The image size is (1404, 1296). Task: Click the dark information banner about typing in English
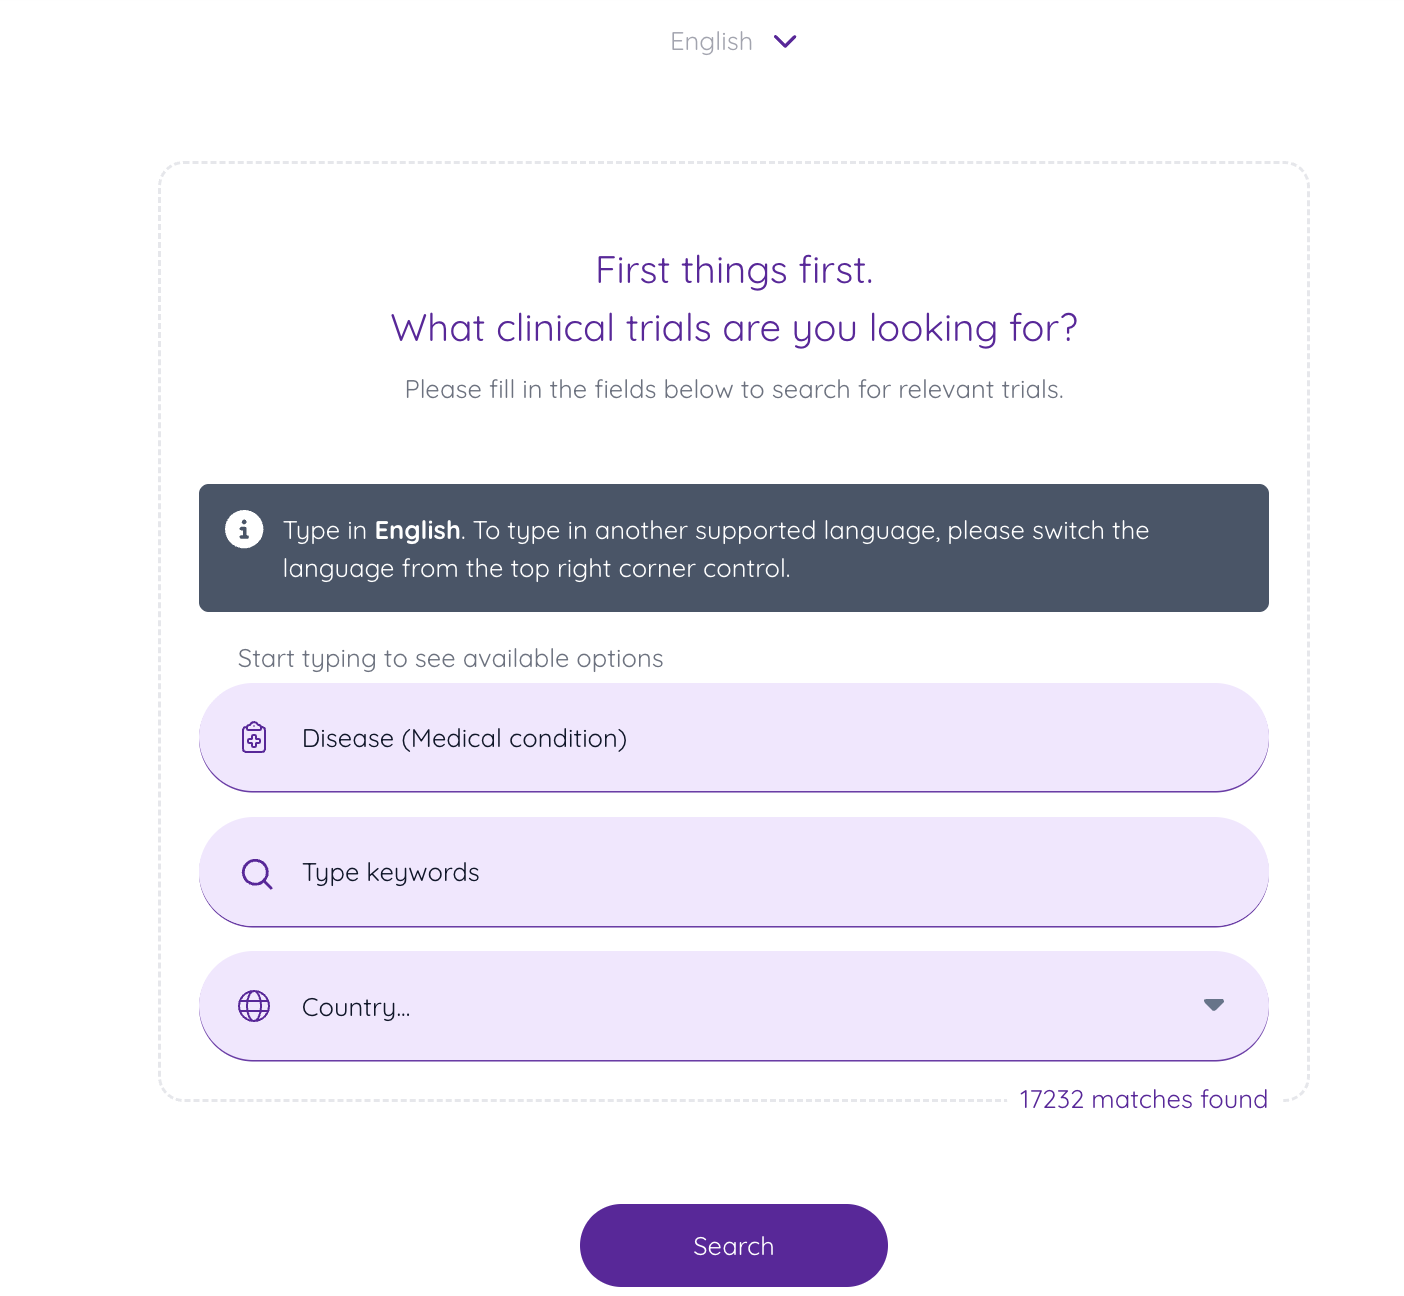tap(733, 548)
